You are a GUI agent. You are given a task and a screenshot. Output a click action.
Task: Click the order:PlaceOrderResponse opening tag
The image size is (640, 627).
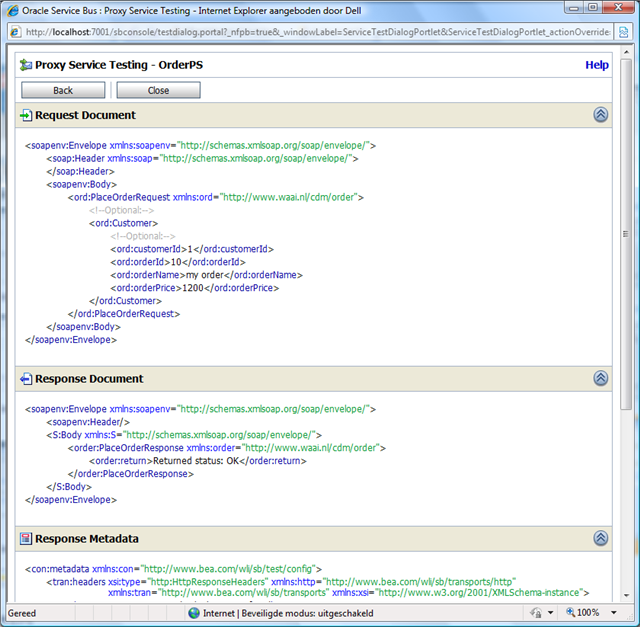[227, 448]
